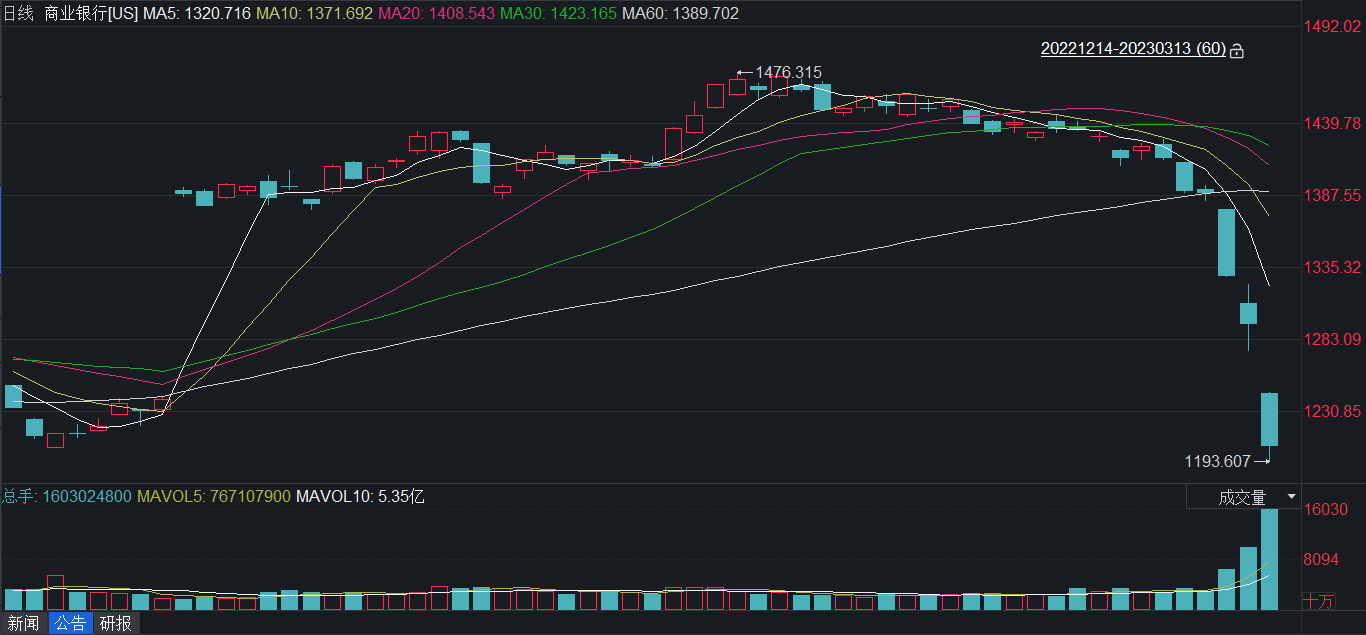
Task: Click the 1230.85 price axis label
Action: click(x=1333, y=411)
